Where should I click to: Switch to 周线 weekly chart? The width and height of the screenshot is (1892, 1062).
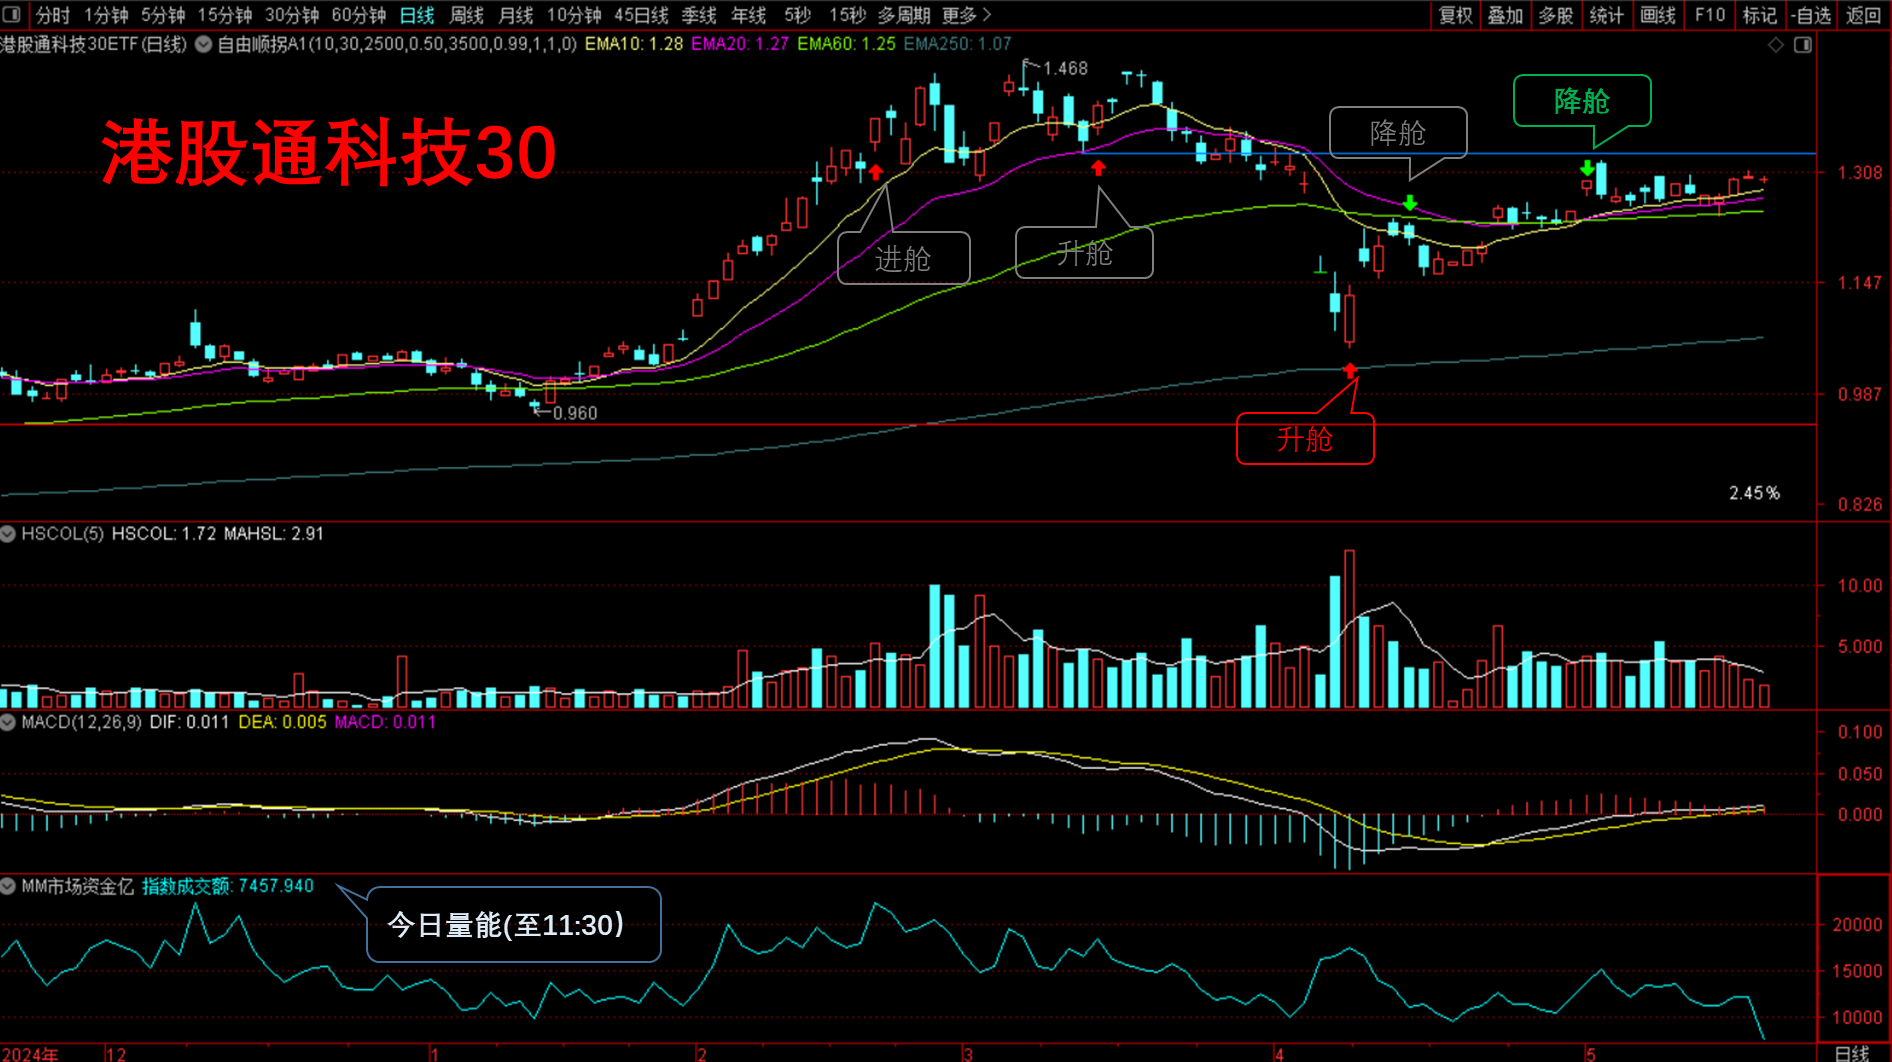click(x=466, y=15)
